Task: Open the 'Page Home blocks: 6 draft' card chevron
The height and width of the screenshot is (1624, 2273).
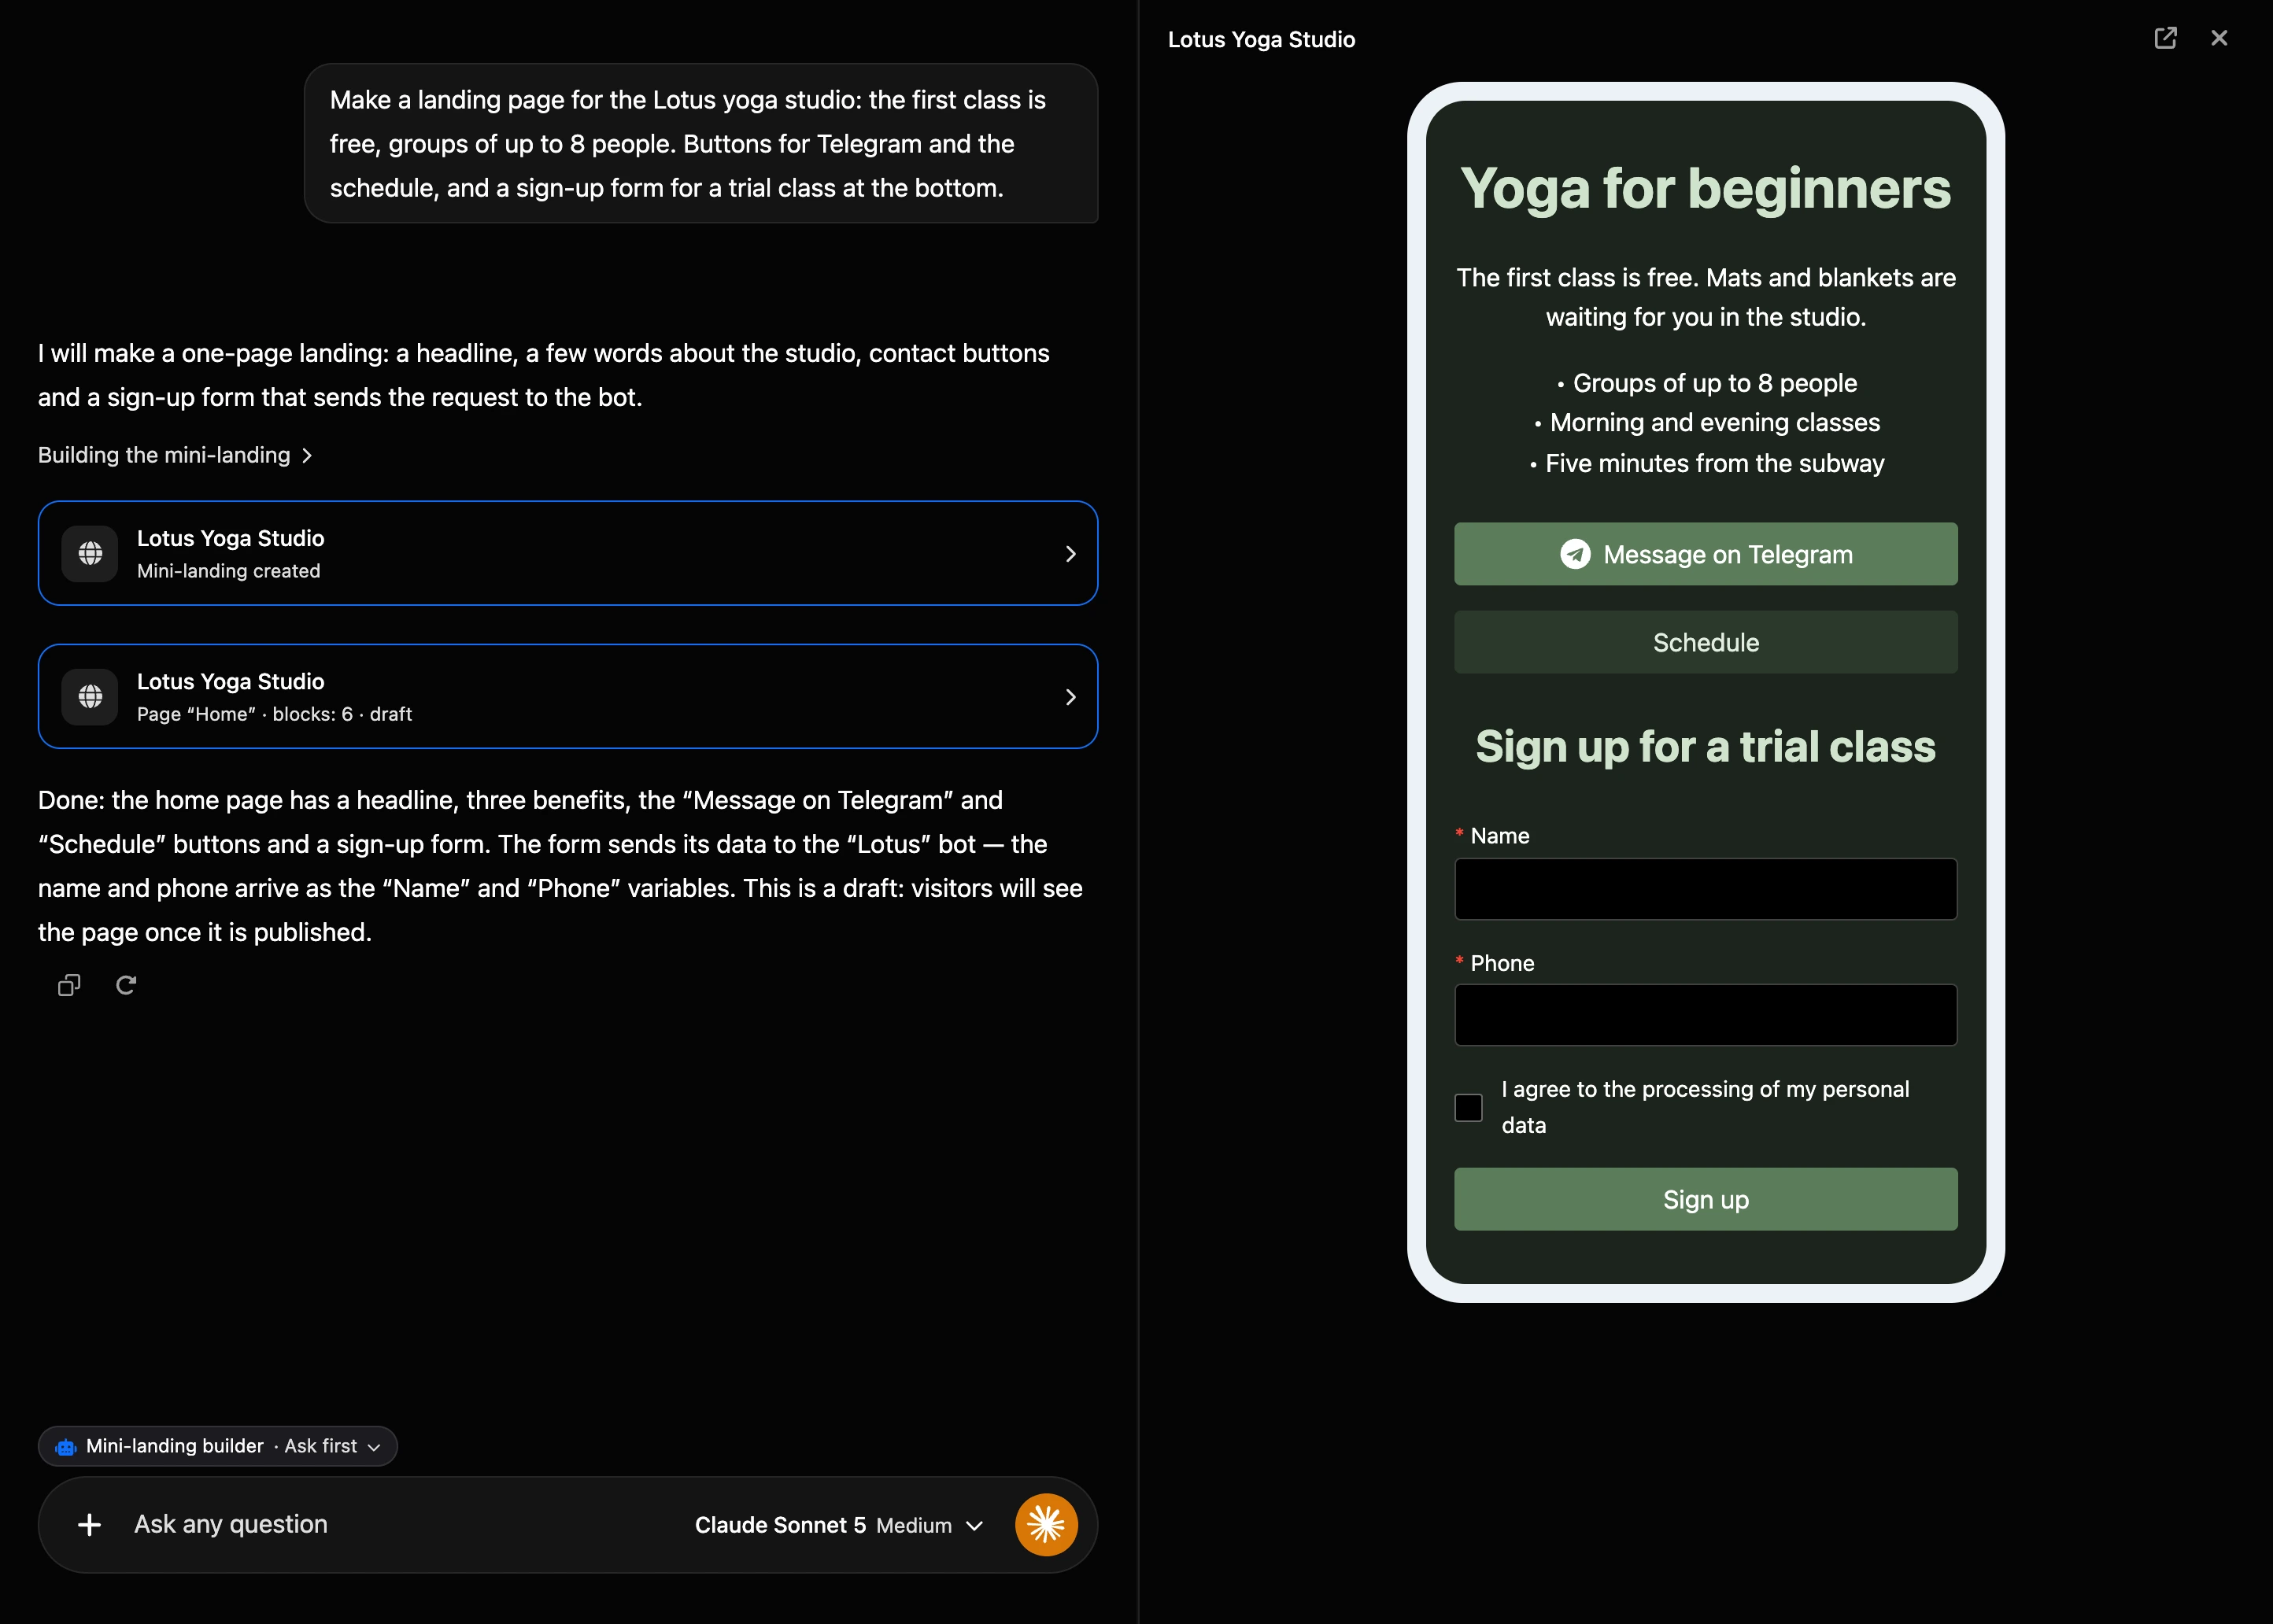Action: [1070, 696]
